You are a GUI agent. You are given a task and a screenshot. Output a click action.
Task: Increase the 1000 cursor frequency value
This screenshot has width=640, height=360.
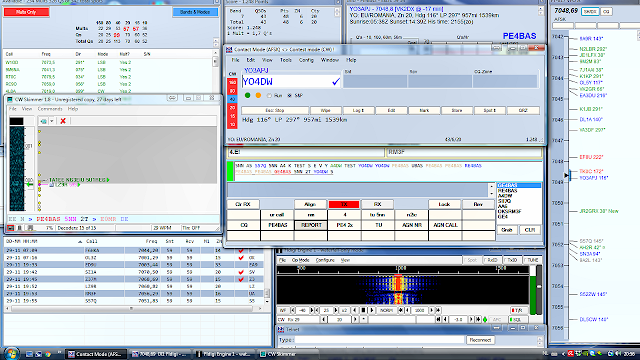431,310
